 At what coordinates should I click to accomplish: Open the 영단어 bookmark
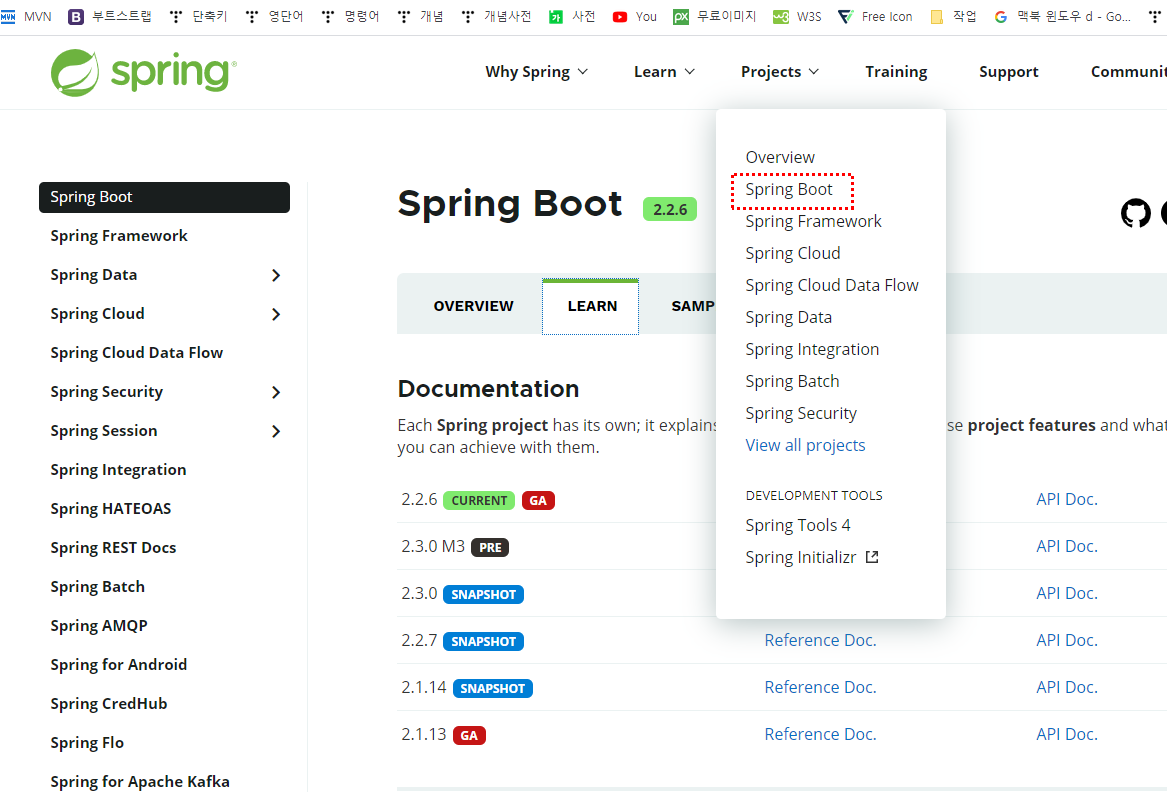point(275,16)
